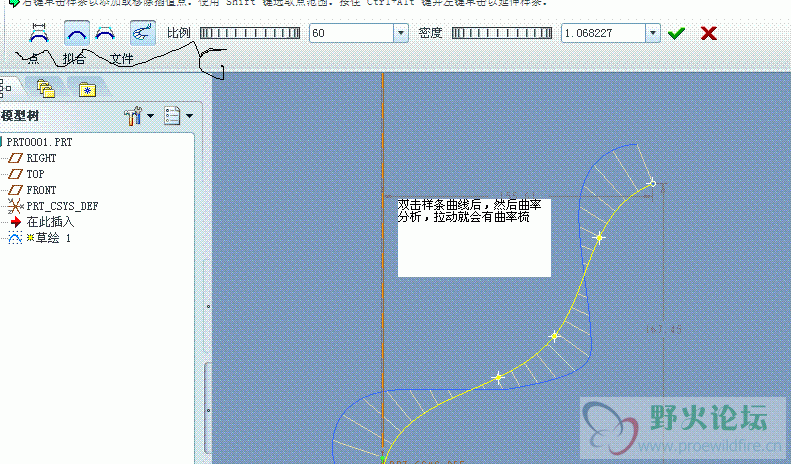Select spline dimension edit mode icon

(39, 33)
